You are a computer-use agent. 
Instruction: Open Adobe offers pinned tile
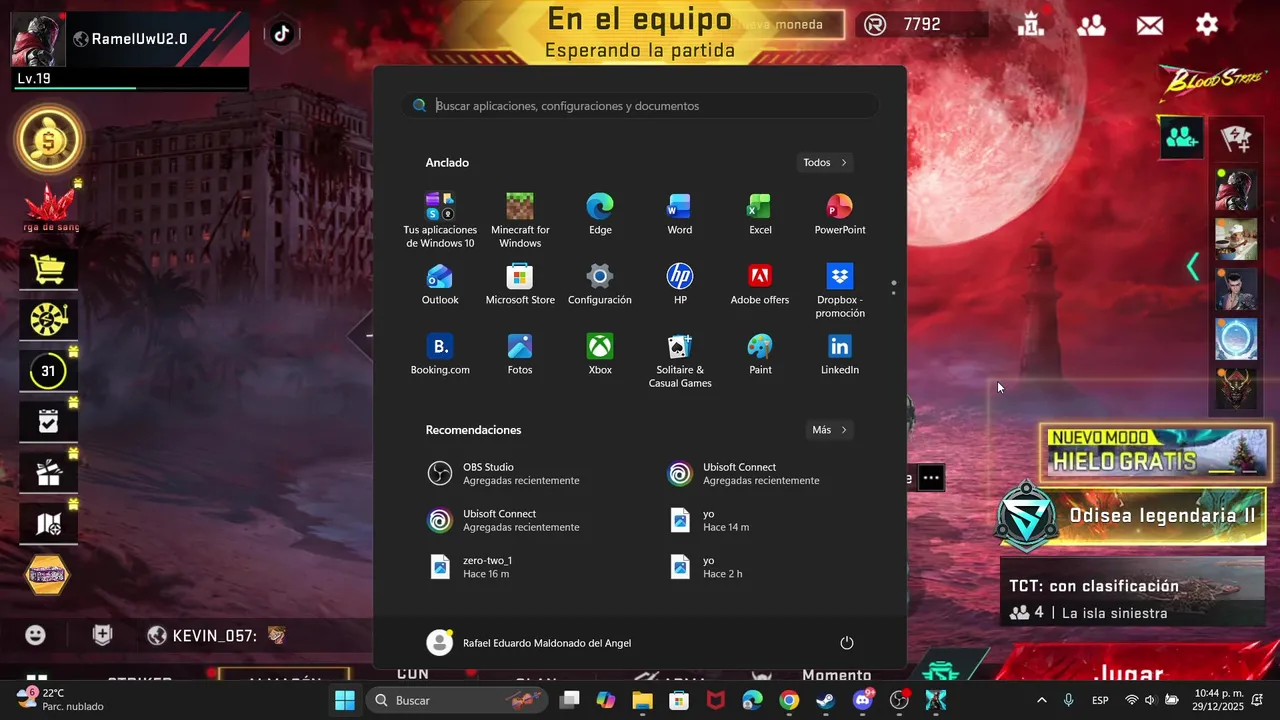pos(760,284)
